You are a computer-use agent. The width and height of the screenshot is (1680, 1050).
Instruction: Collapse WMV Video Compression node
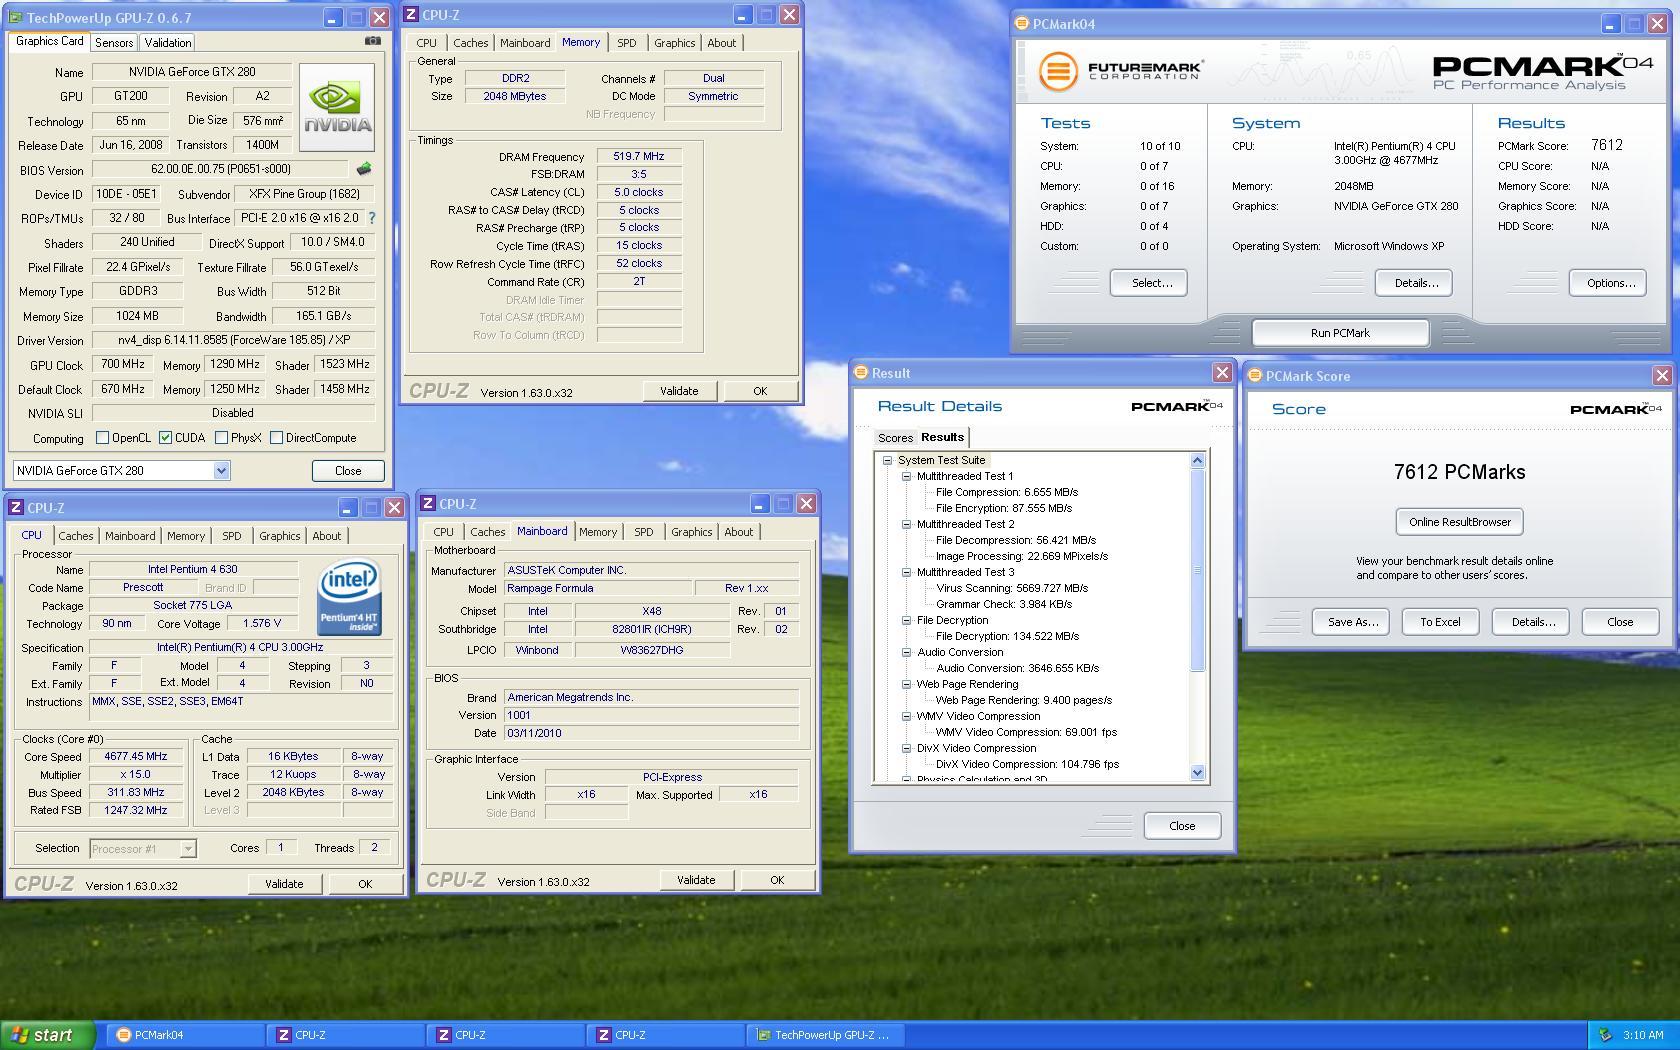[x=906, y=716]
